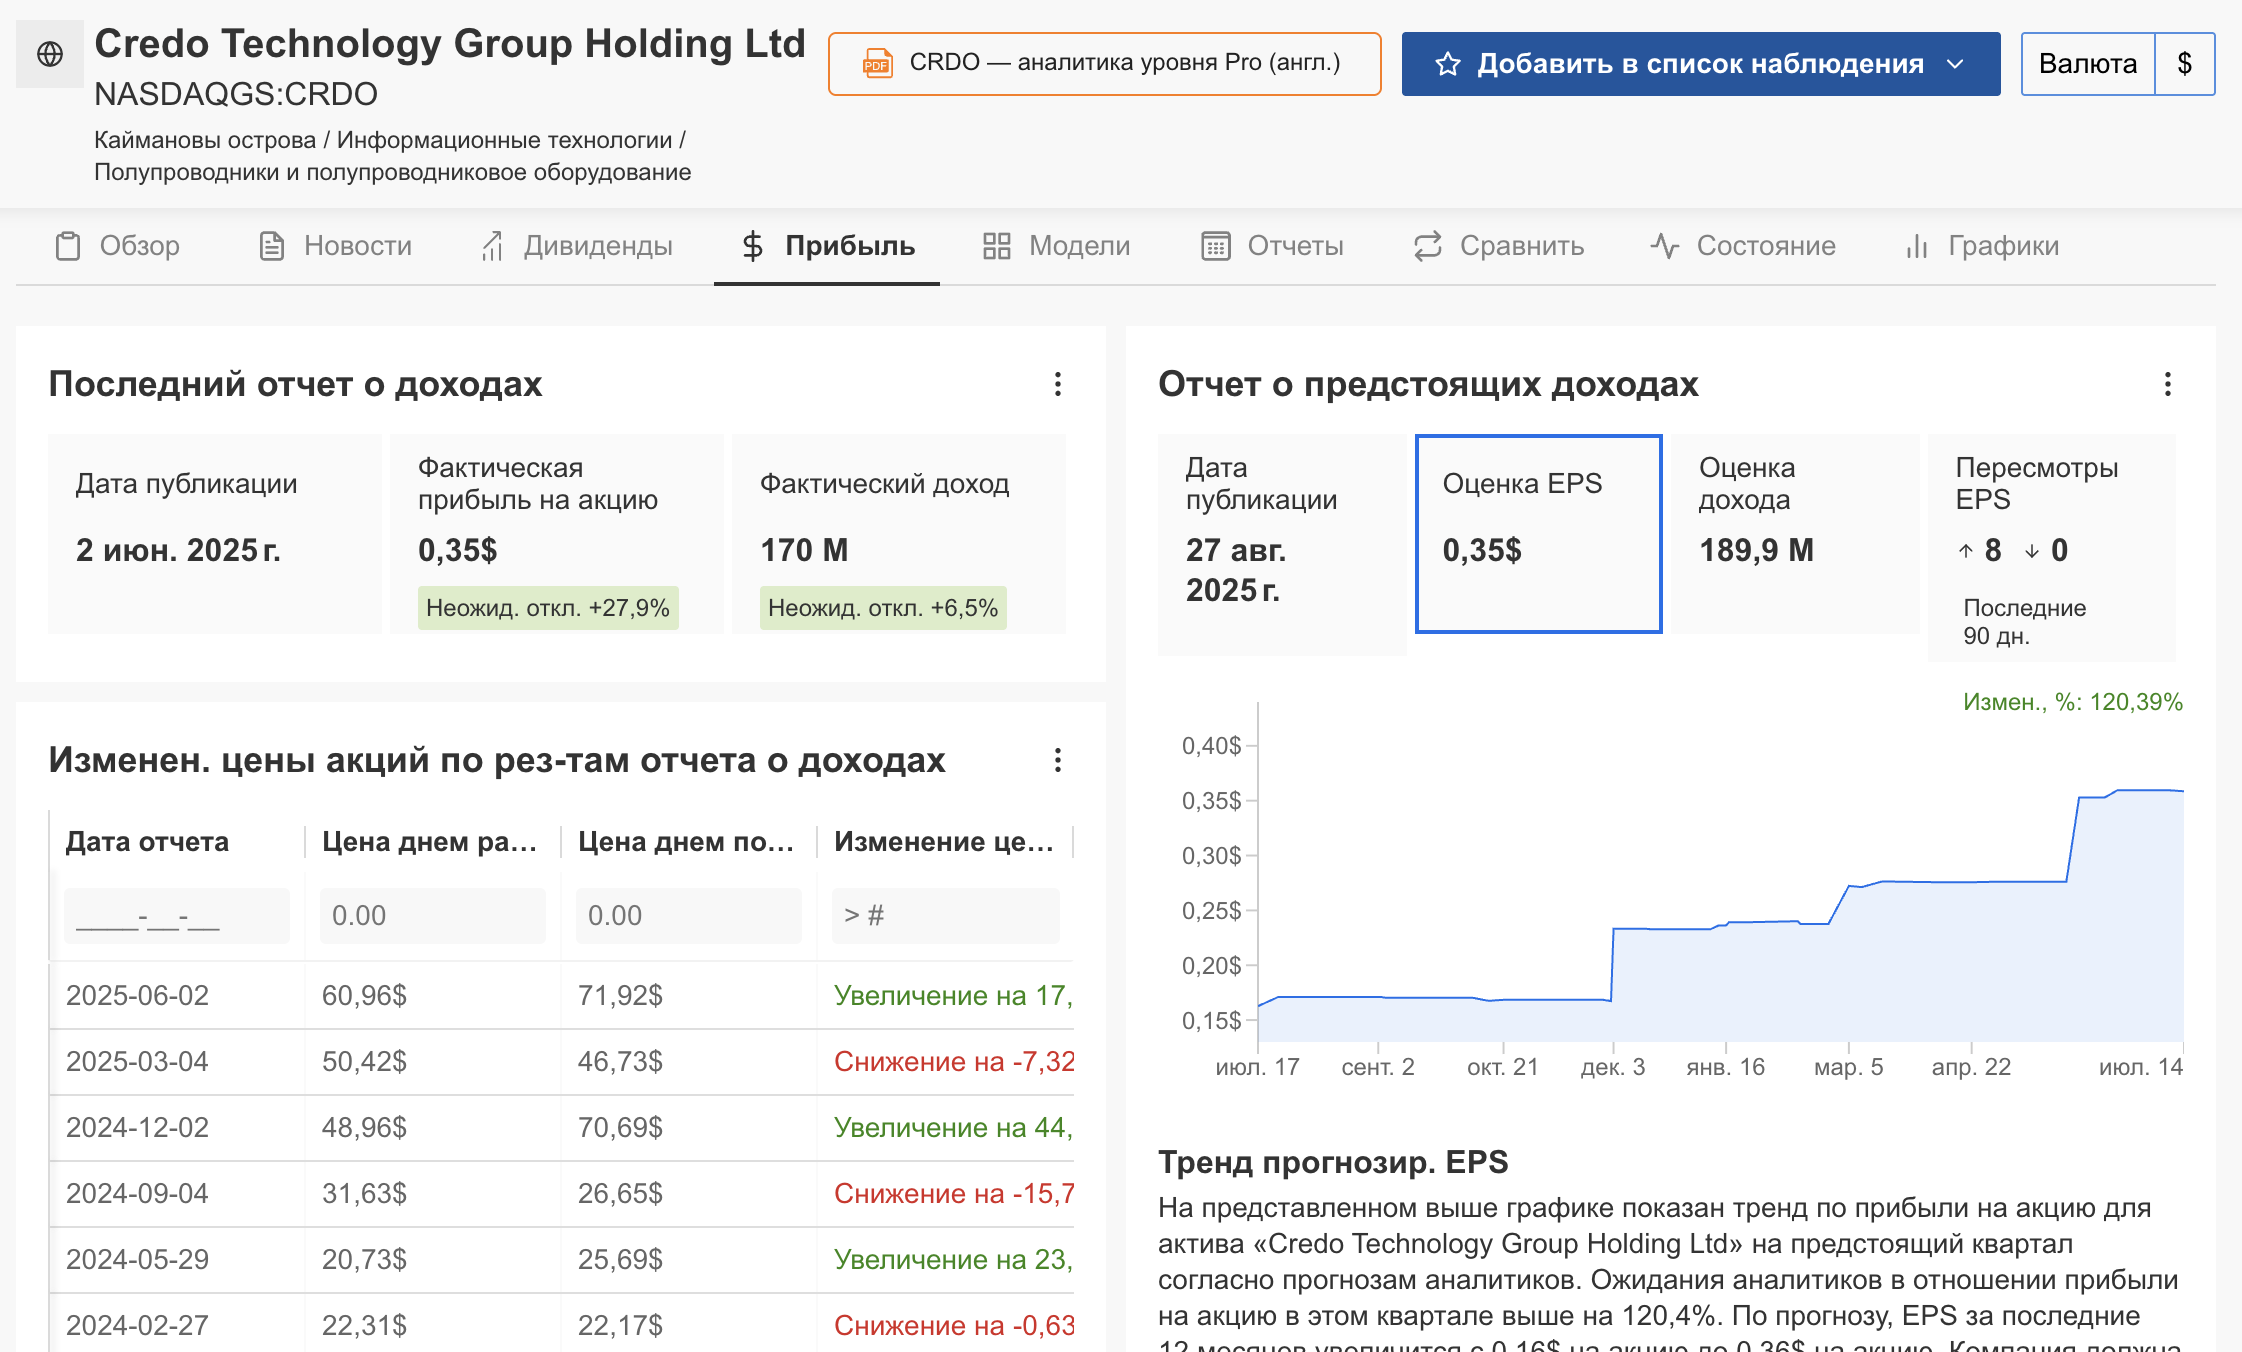Click the Валюта button

pos(2088,64)
